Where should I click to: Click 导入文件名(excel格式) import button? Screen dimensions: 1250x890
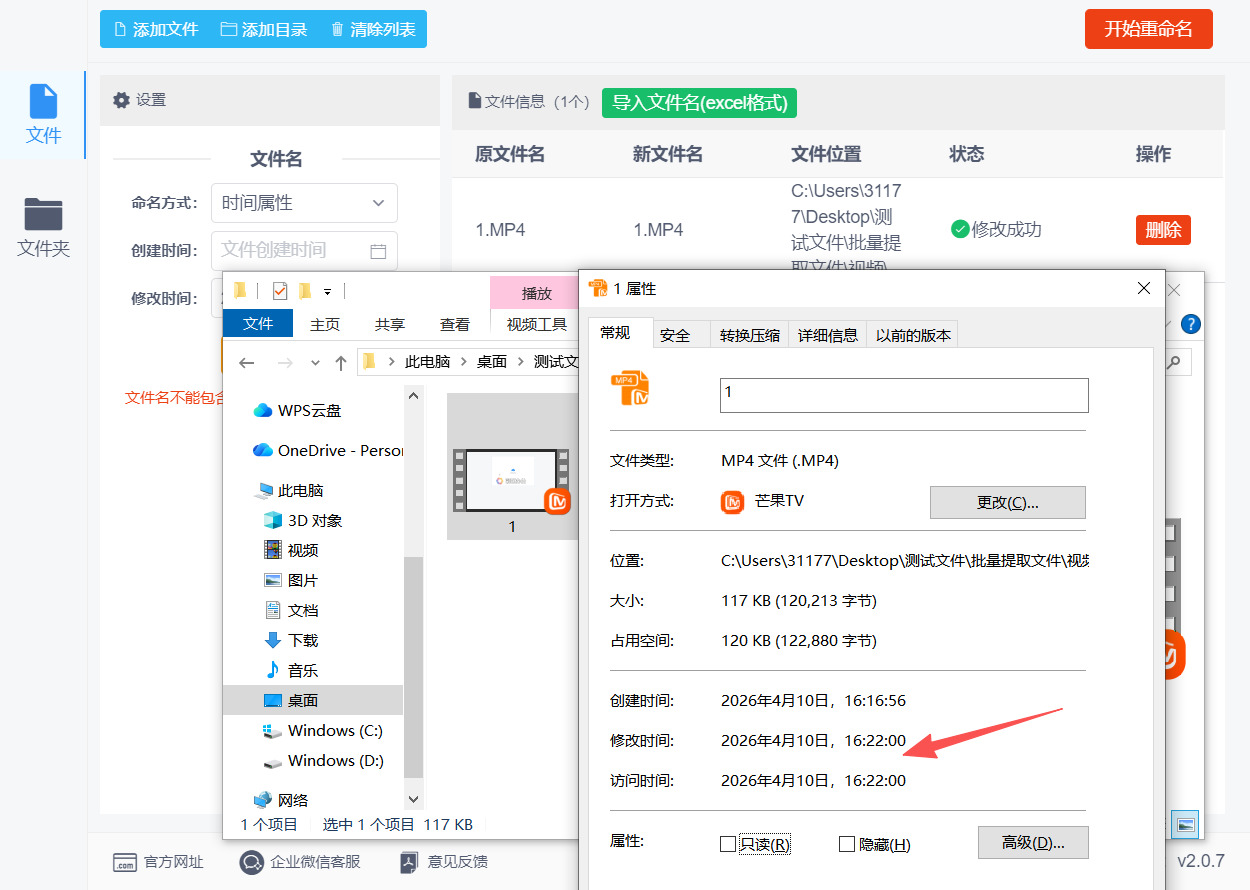[x=699, y=102]
